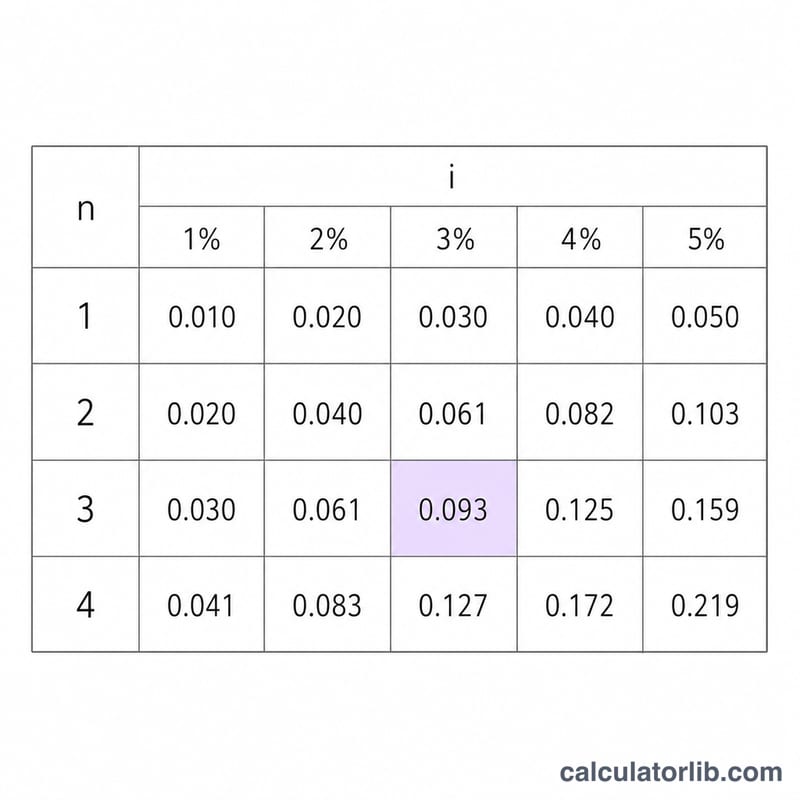This screenshot has height=800, width=800.
Task: Open the calculatorlib.com watermark link
Action: [671, 771]
